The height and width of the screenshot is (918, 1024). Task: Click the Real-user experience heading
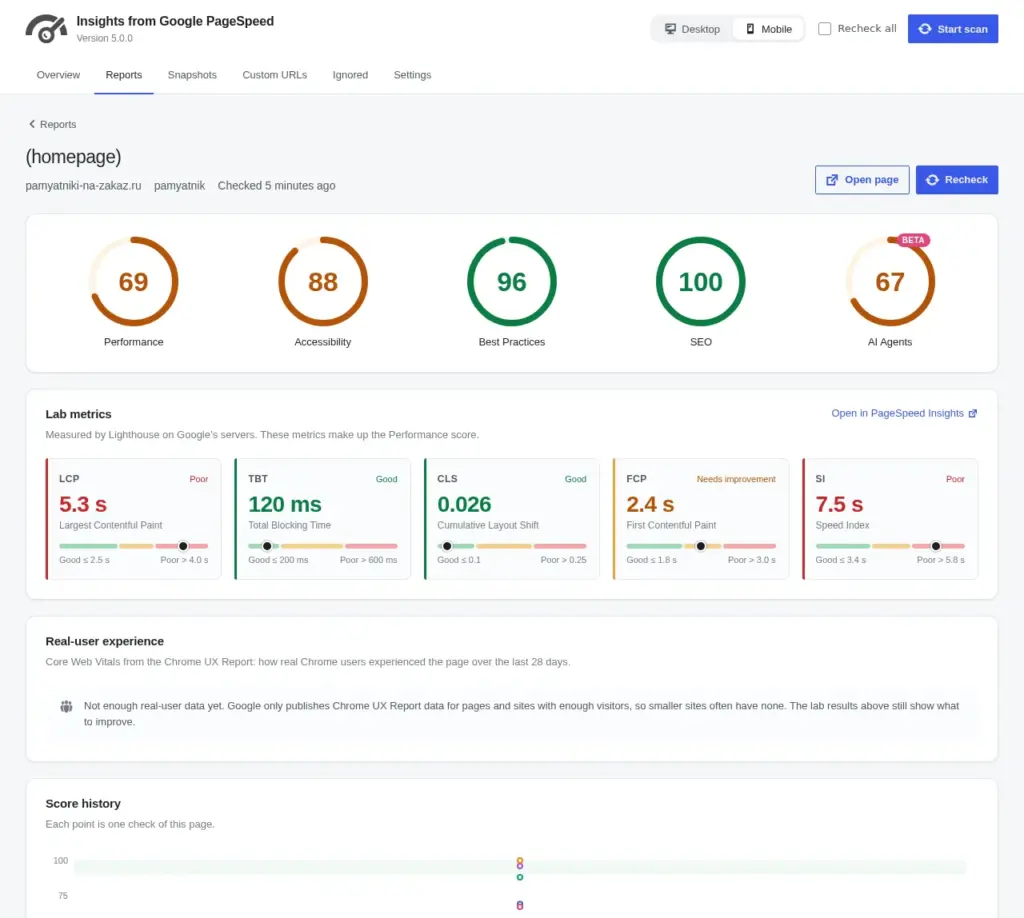[x=104, y=641]
